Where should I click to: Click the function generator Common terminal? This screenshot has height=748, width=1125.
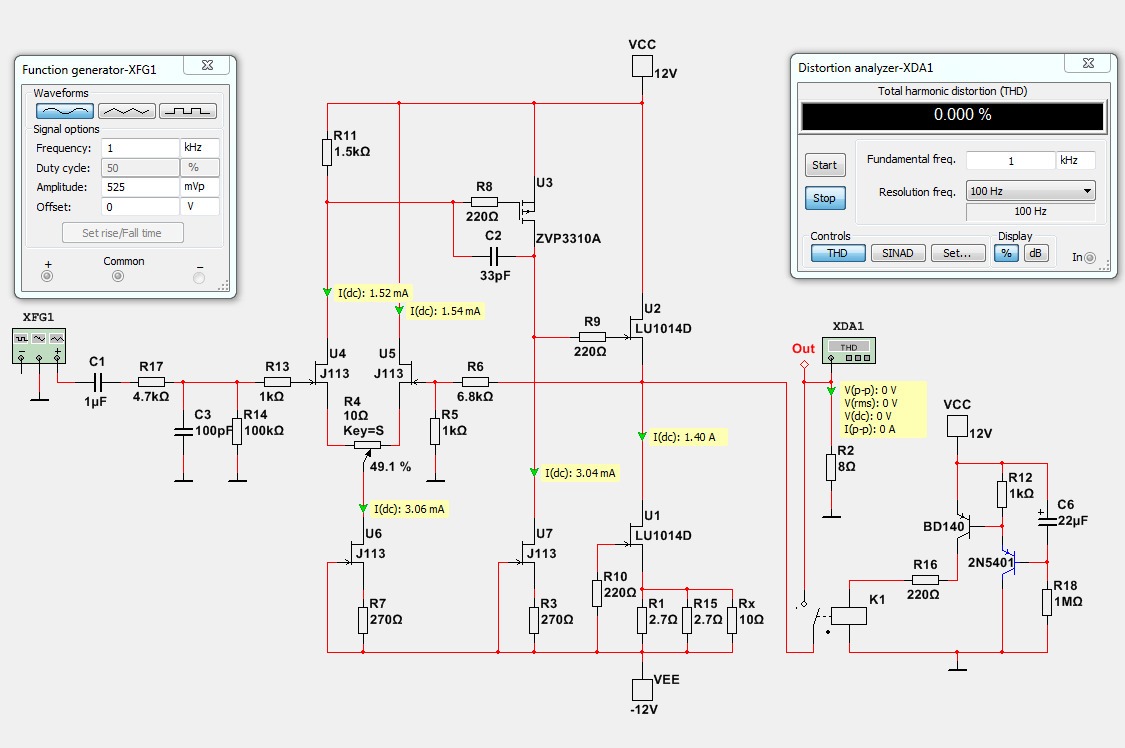(118, 276)
